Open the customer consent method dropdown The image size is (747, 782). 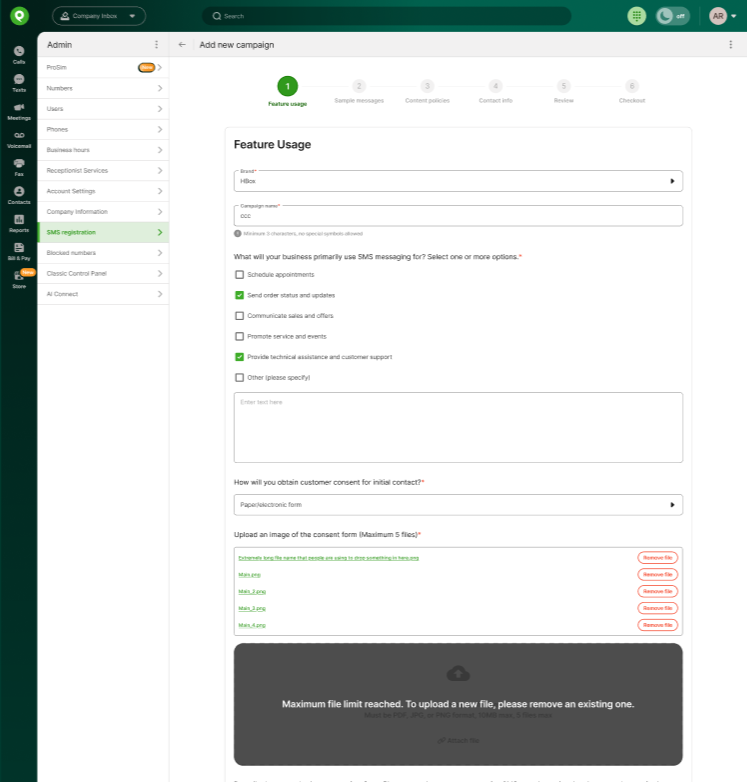pyautogui.click(x=458, y=505)
